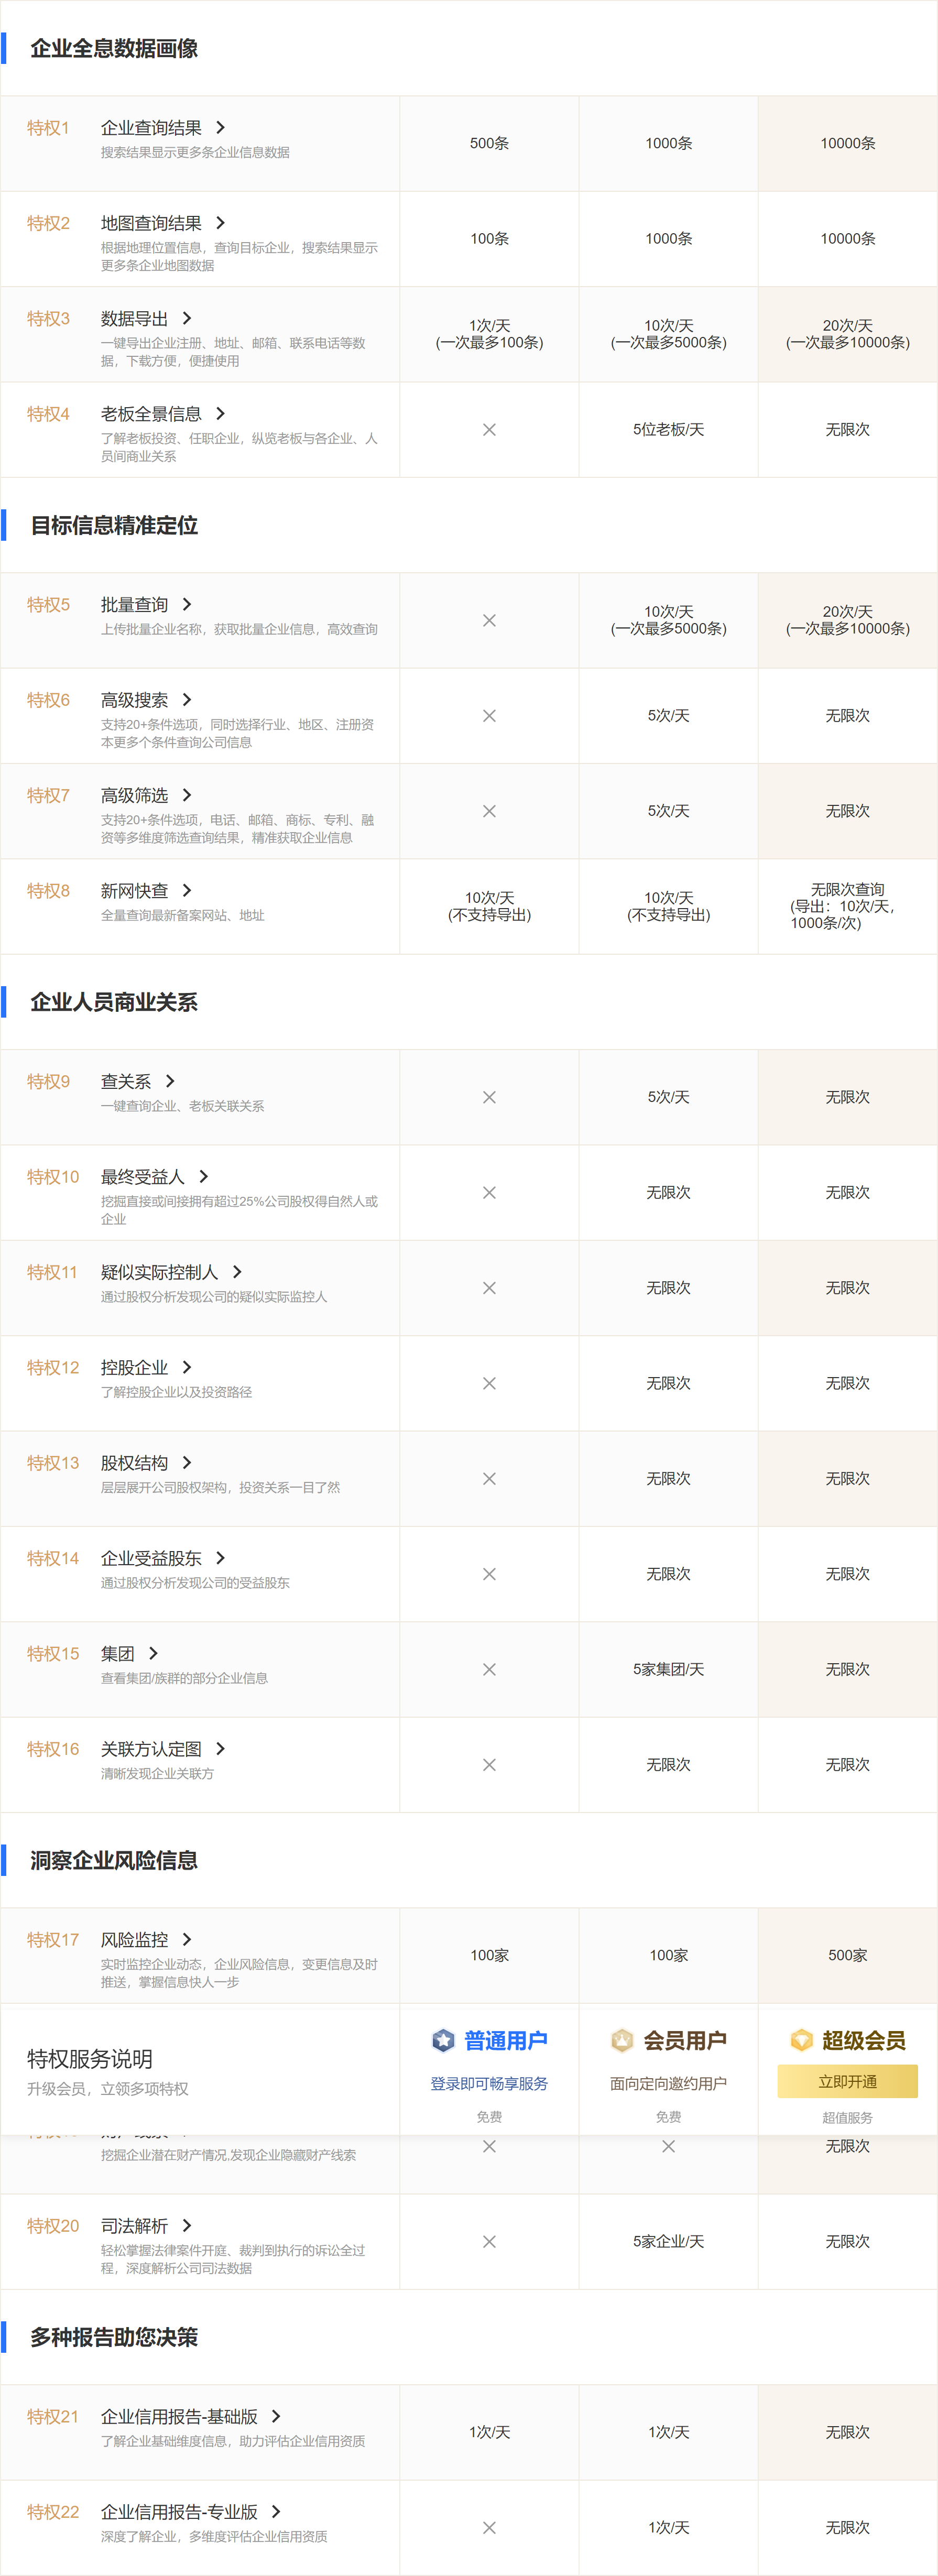Click 多种报告助您决策 section heading
This screenshot has height=2576, width=938.
click(x=114, y=2337)
